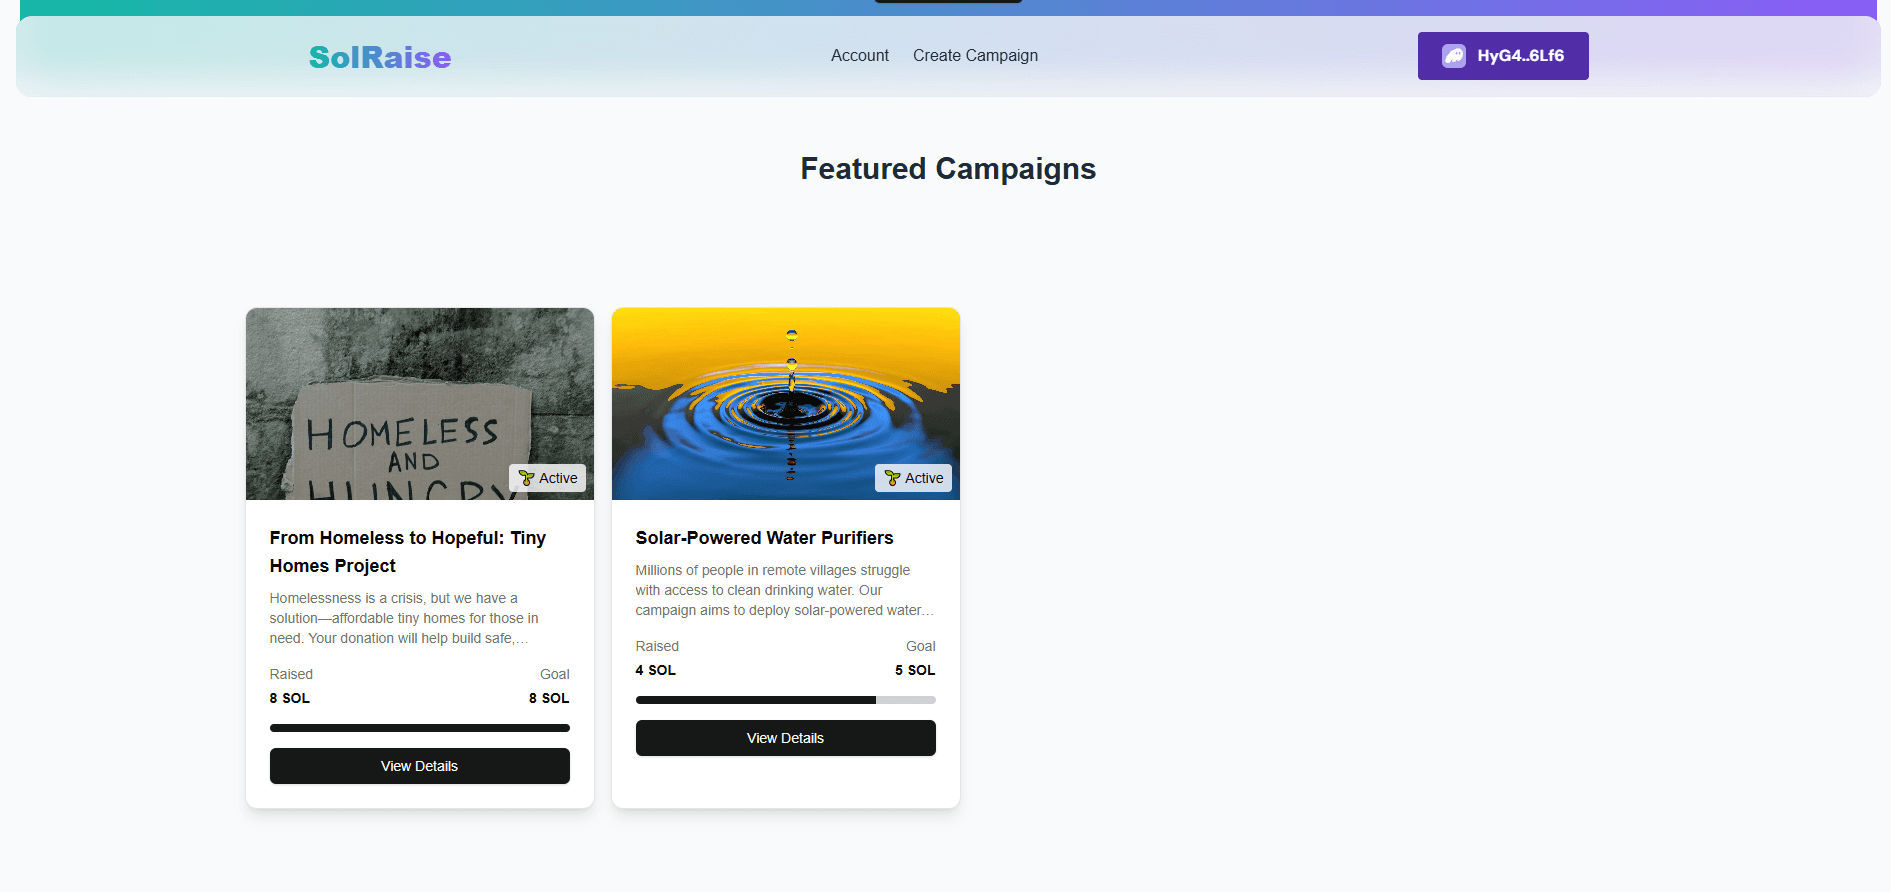1891x892 pixels.
Task: Select the Tiny Homes Project campaign title
Action: (408, 552)
